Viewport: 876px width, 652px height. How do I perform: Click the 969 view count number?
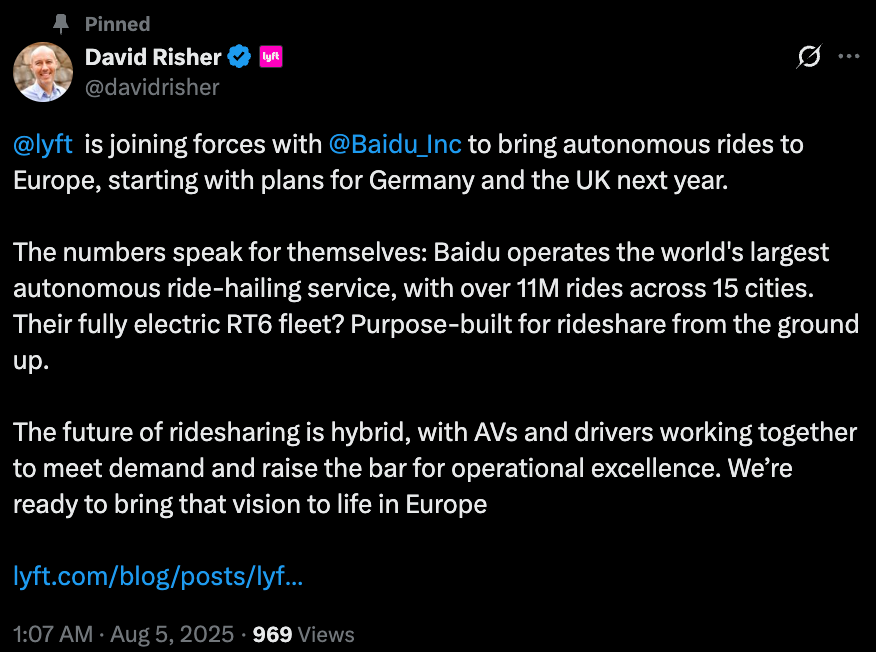click(273, 634)
